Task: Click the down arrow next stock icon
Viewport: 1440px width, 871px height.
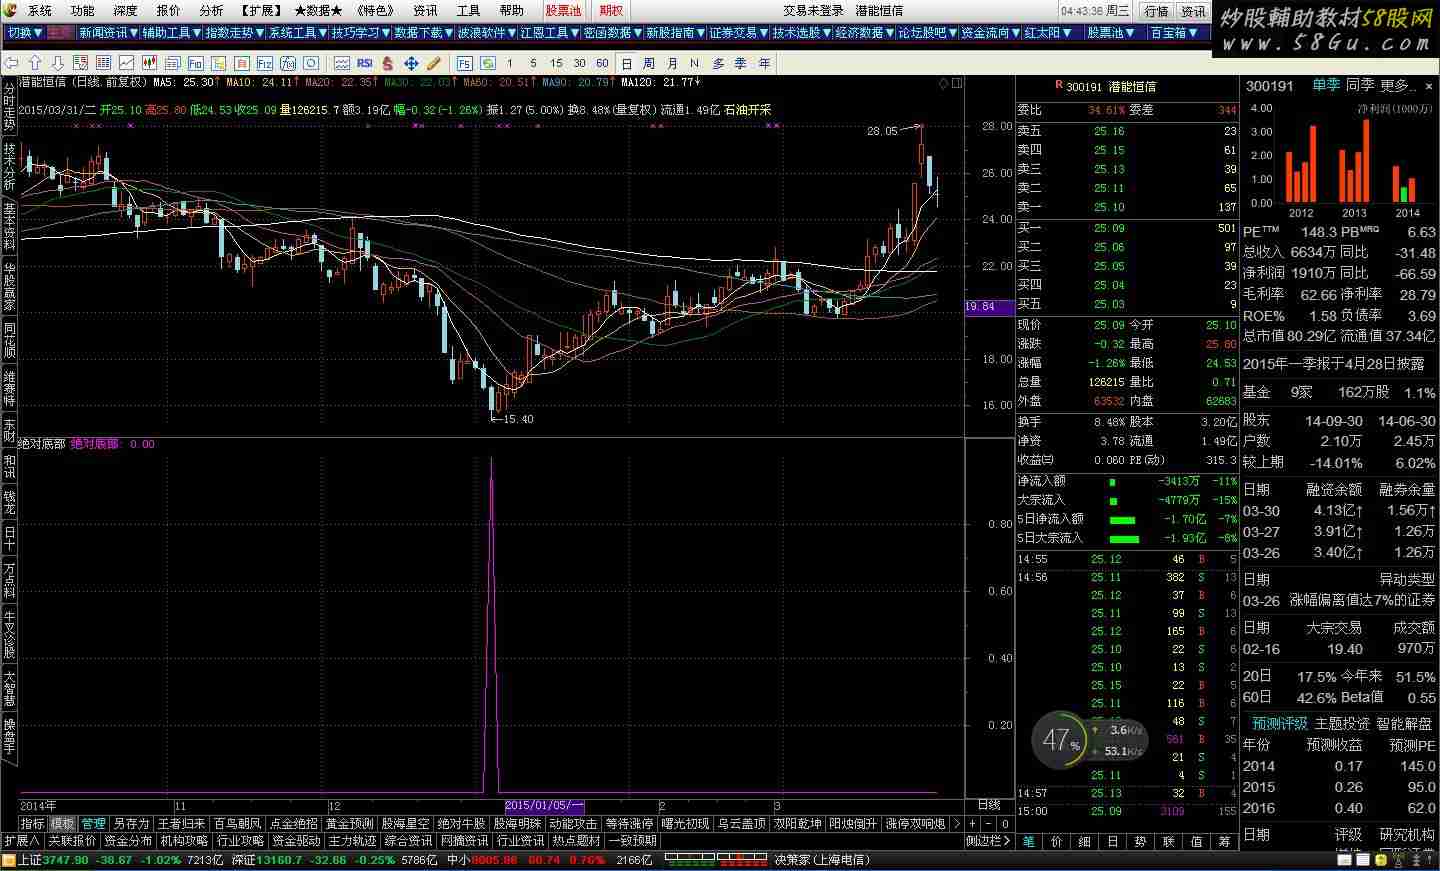Action: (x=57, y=63)
